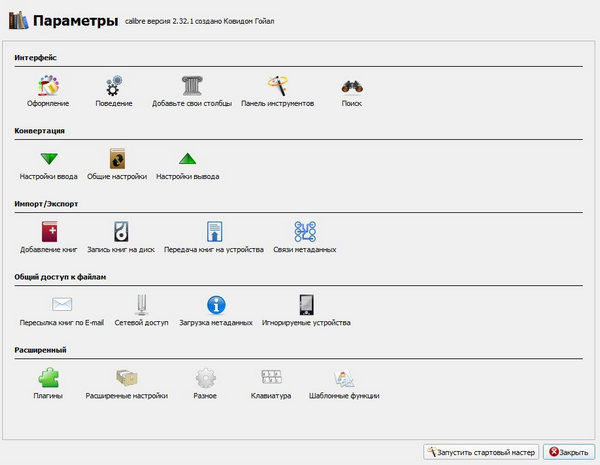The image size is (600, 465).
Task: Open the Поведение behavior settings
Action: (114, 87)
